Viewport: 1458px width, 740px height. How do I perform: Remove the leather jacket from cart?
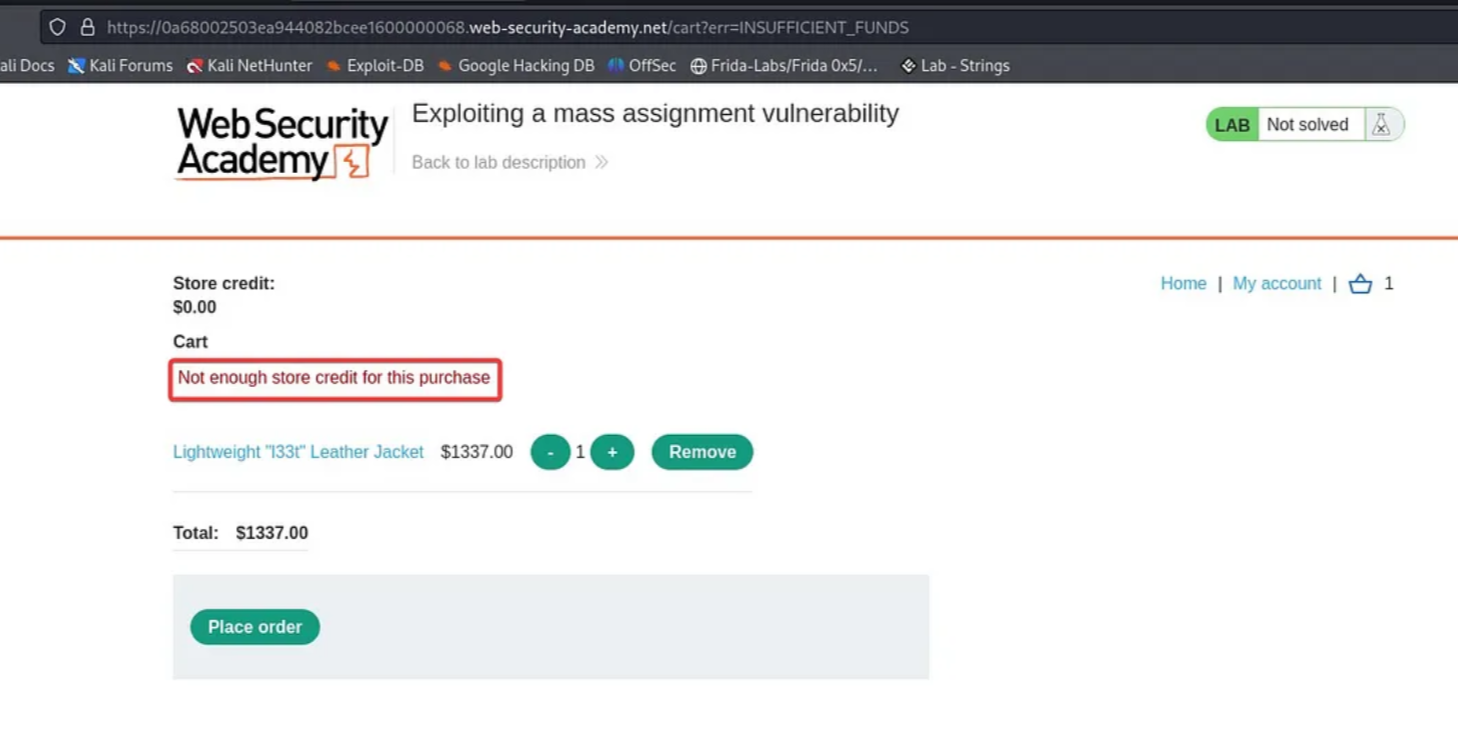pyautogui.click(x=702, y=452)
